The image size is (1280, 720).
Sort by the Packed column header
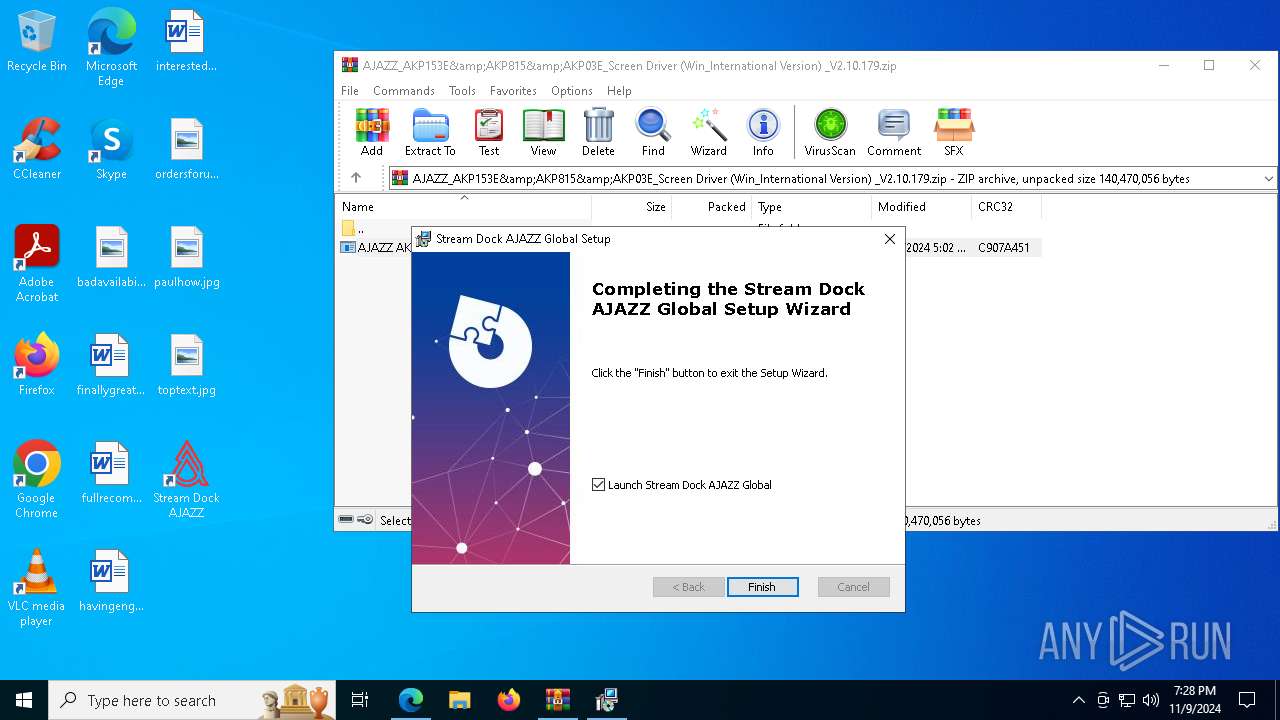(x=712, y=207)
